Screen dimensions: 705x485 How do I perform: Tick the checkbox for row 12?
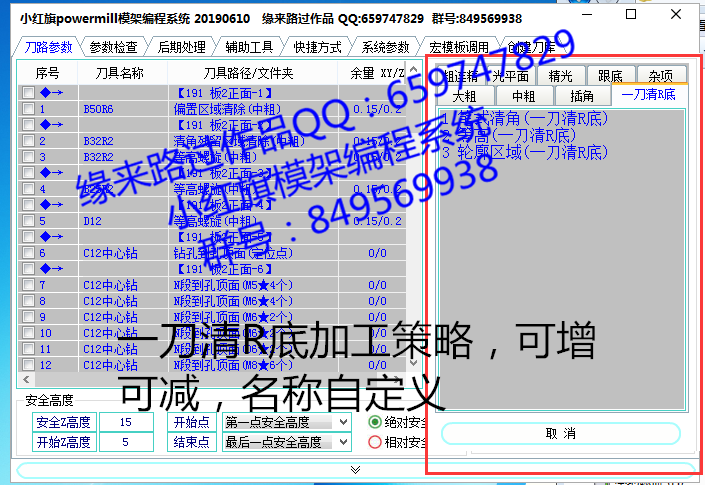(29, 365)
